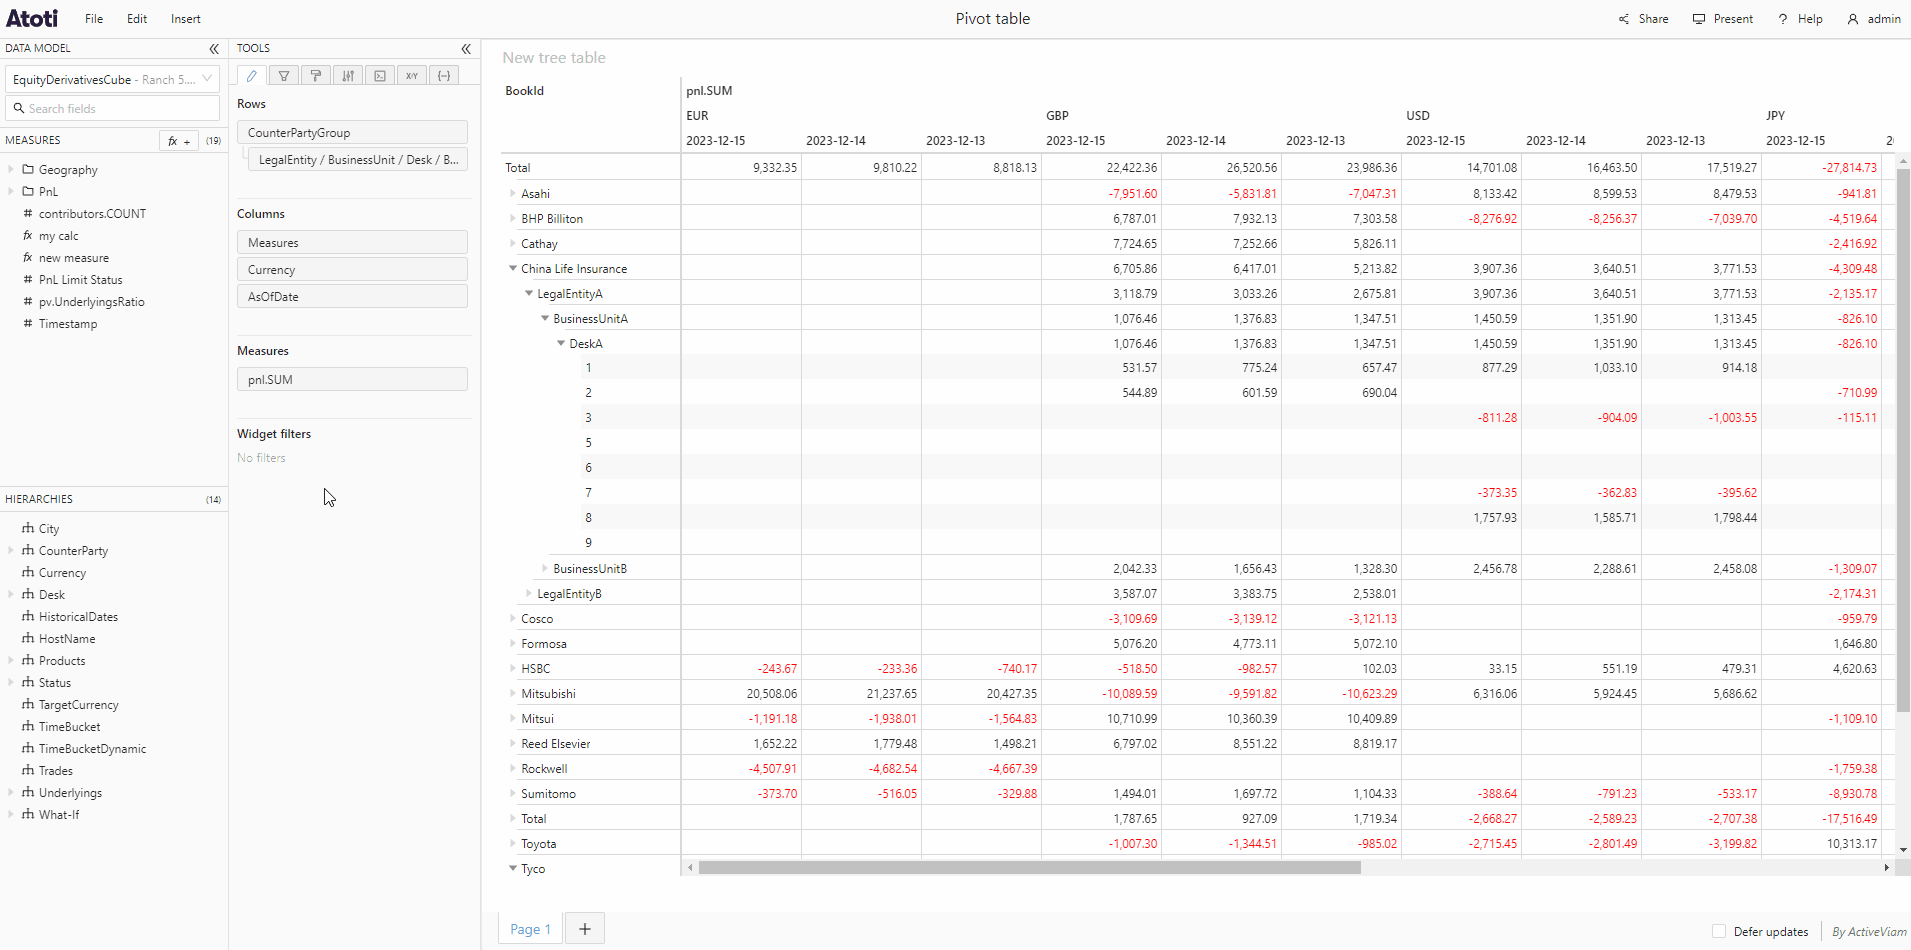Open the paint roller Style tool tab
The image size is (1911, 950).
click(316, 75)
